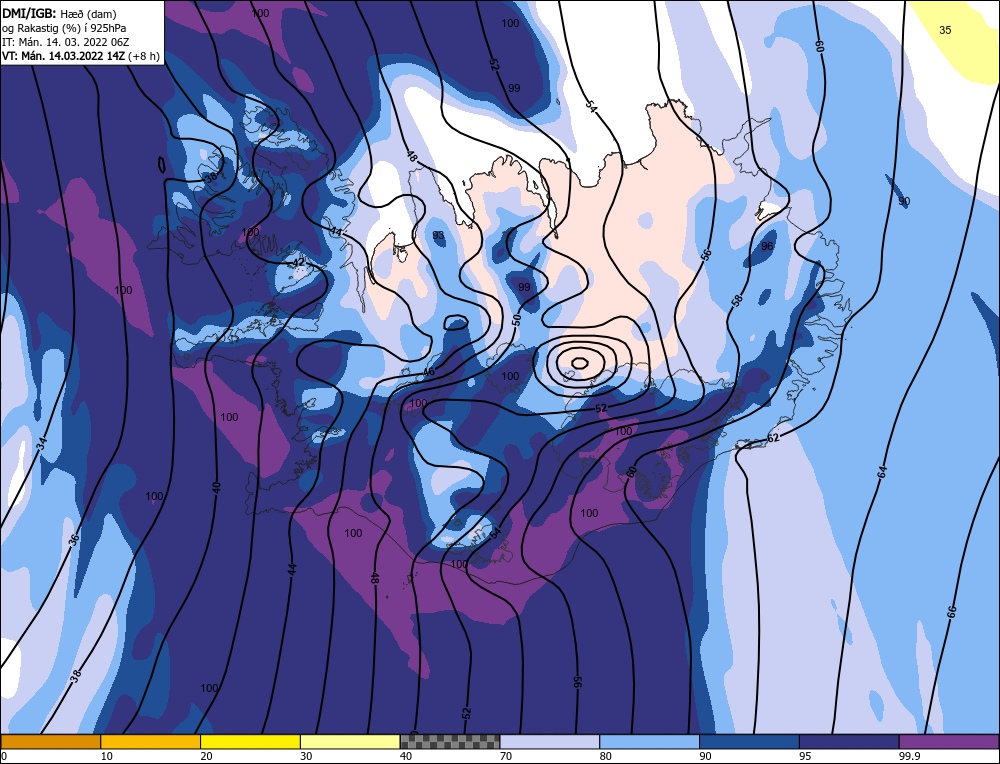The width and height of the screenshot is (1000, 764).
Task: Click the checkered gray 40–70 legend swatch
Action: [x=450, y=741]
